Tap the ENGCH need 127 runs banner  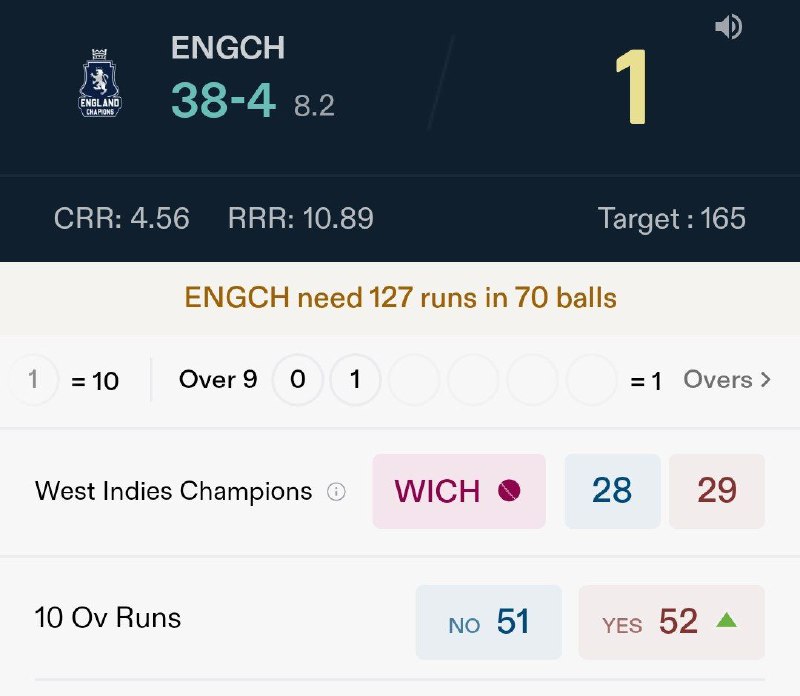[x=400, y=297]
